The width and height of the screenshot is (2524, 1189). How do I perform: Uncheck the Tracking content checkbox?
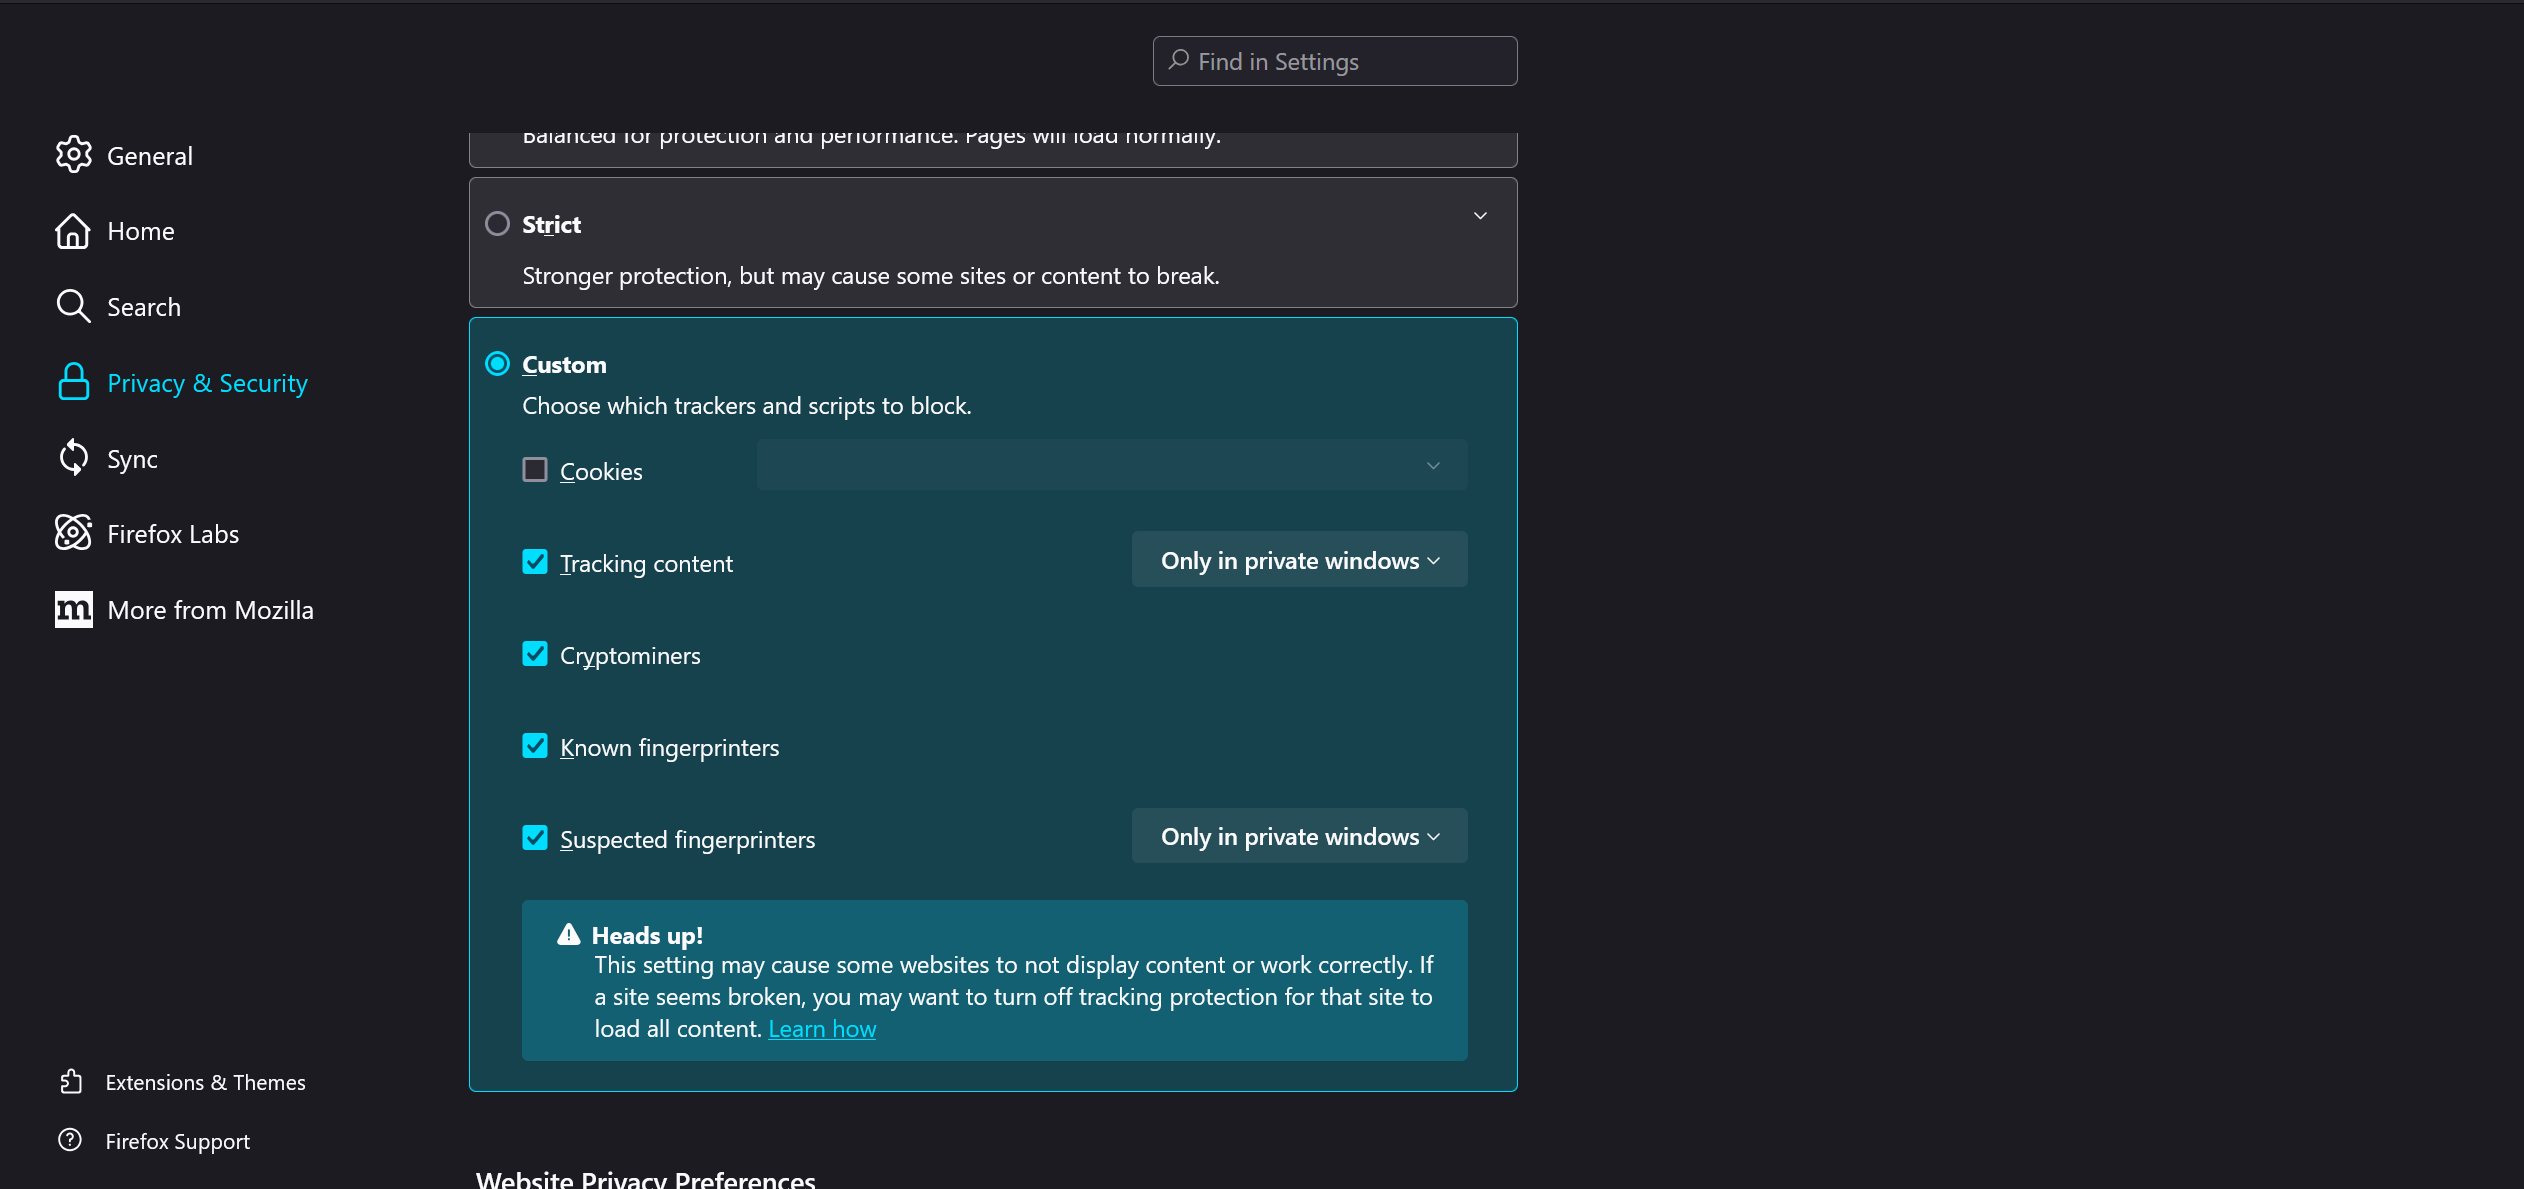click(x=535, y=562)
